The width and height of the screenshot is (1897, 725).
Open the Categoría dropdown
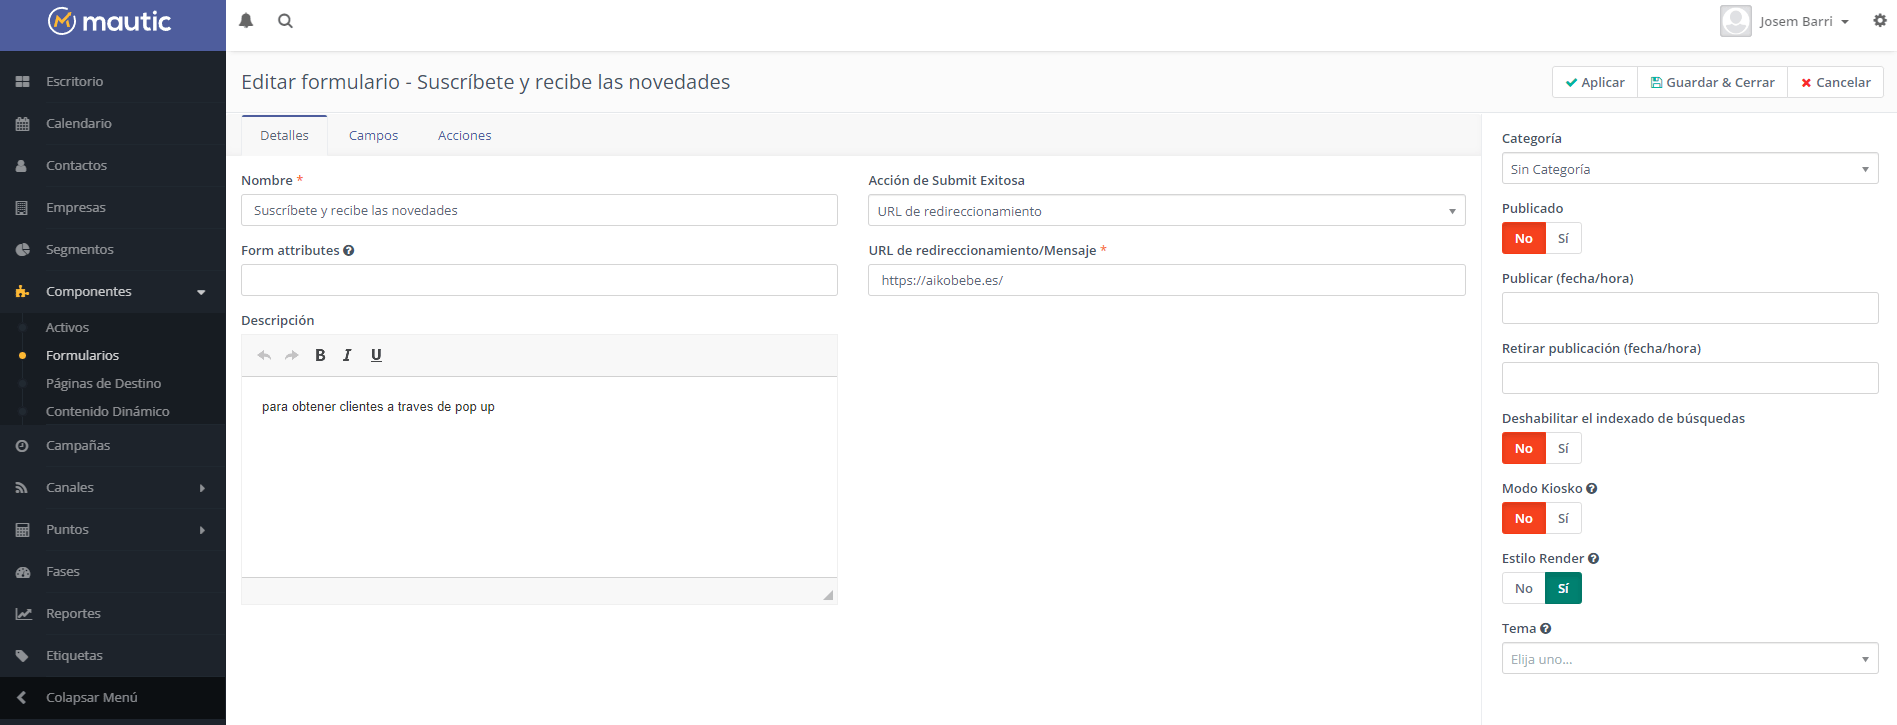[1690, 168]
